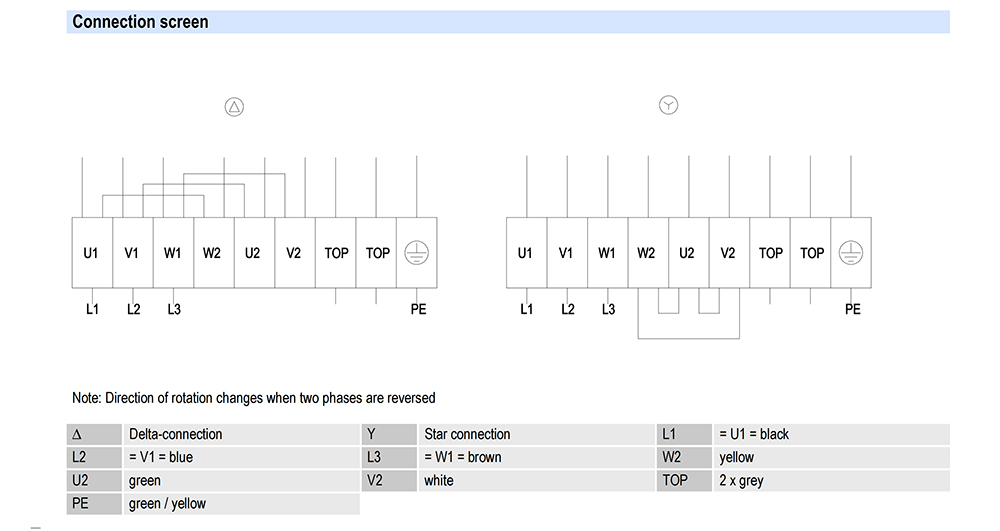Image resolution: width=1000 pixels, height=531 pixels.
Task: Click the Star connection legend entry
Action: click(467, 434)
